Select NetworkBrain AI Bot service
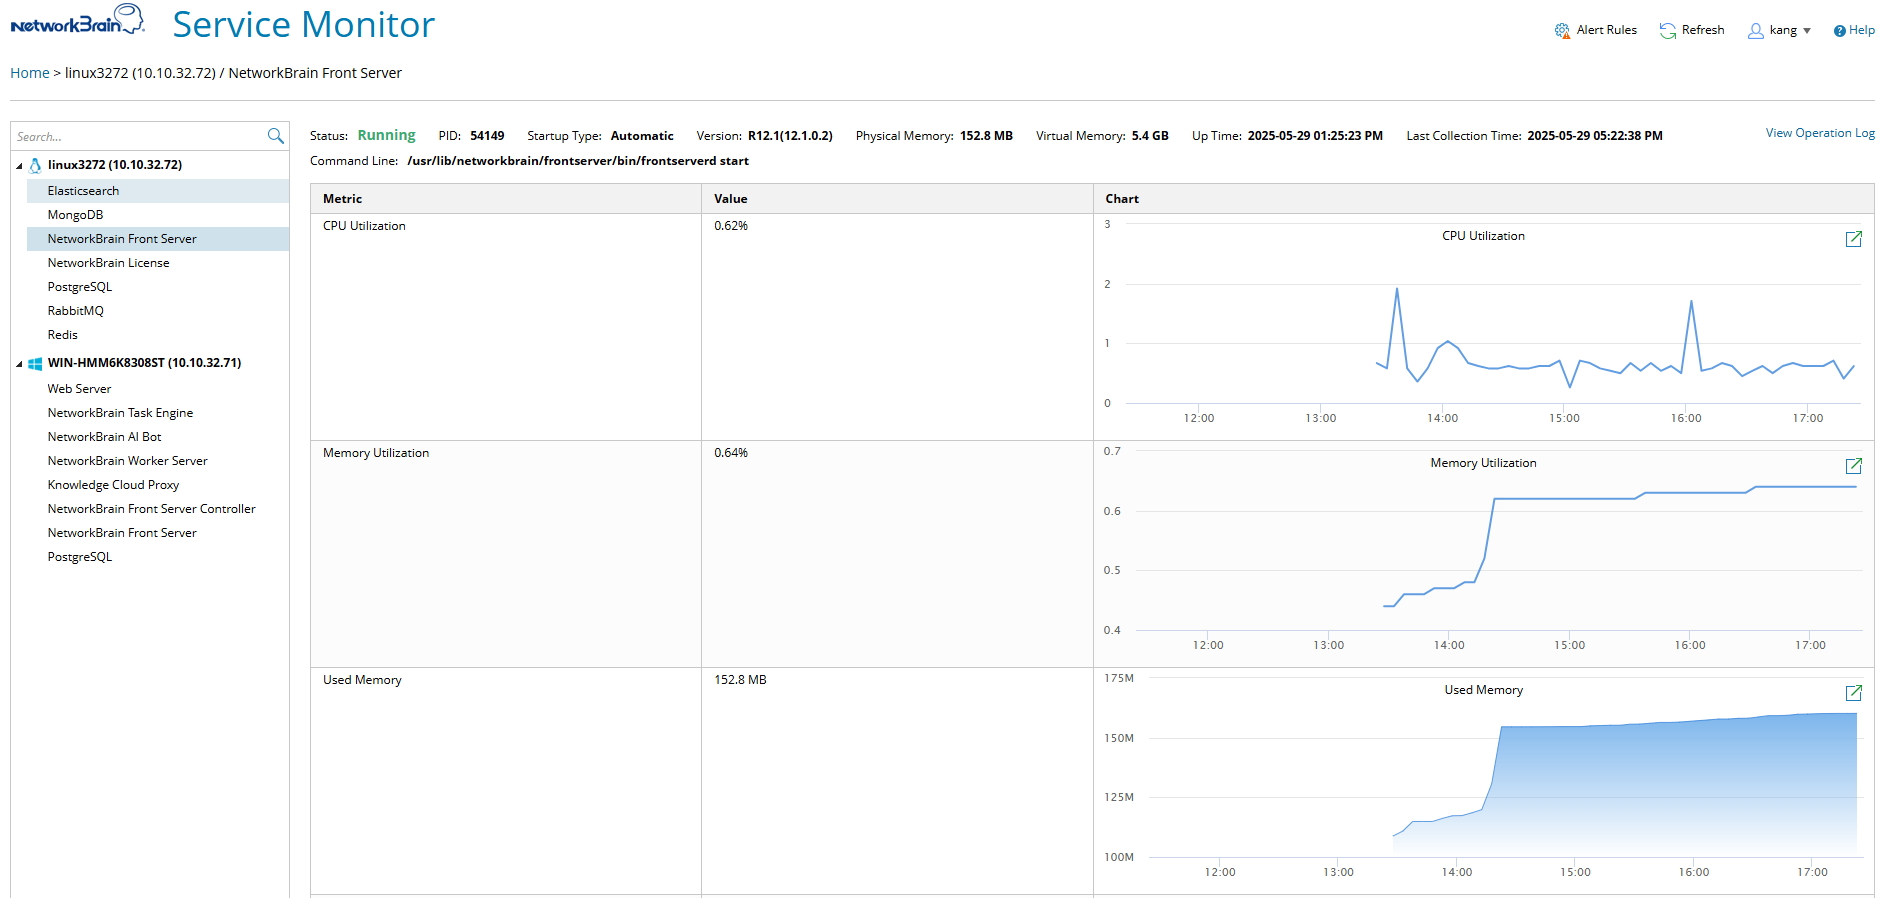This screenshot has height=898, width=1880. (158, 437)
